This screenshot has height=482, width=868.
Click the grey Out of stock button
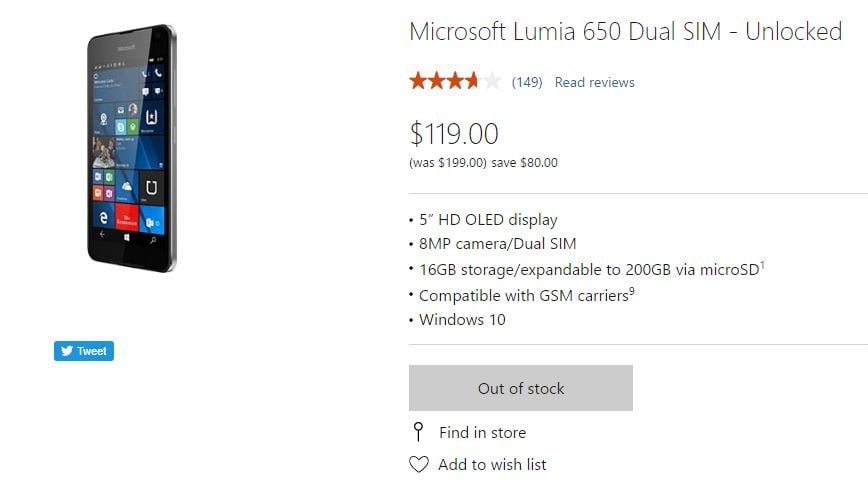pos(521,388)
